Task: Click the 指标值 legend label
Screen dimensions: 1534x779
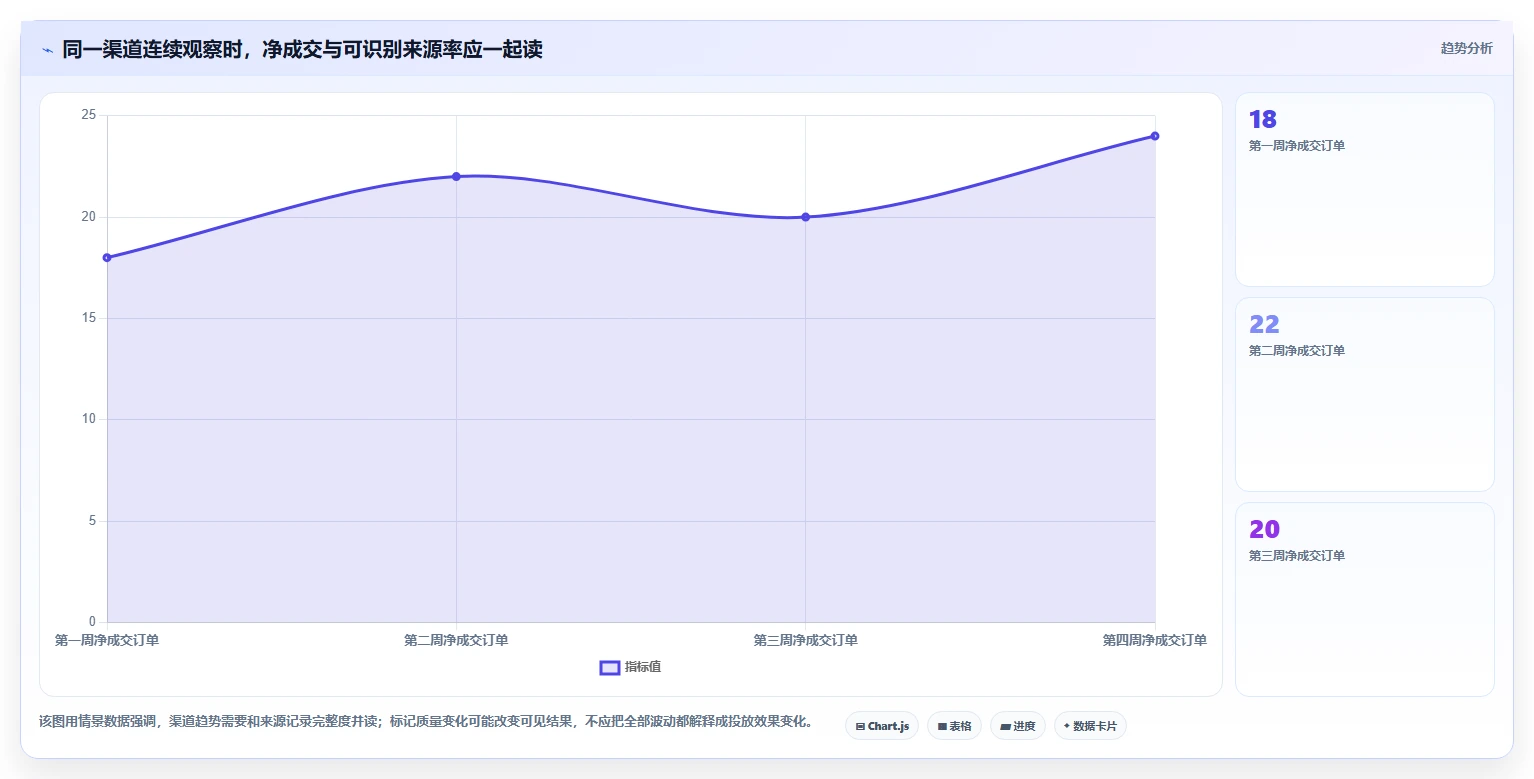Action: pyautogui.click(x=643, y=668)
